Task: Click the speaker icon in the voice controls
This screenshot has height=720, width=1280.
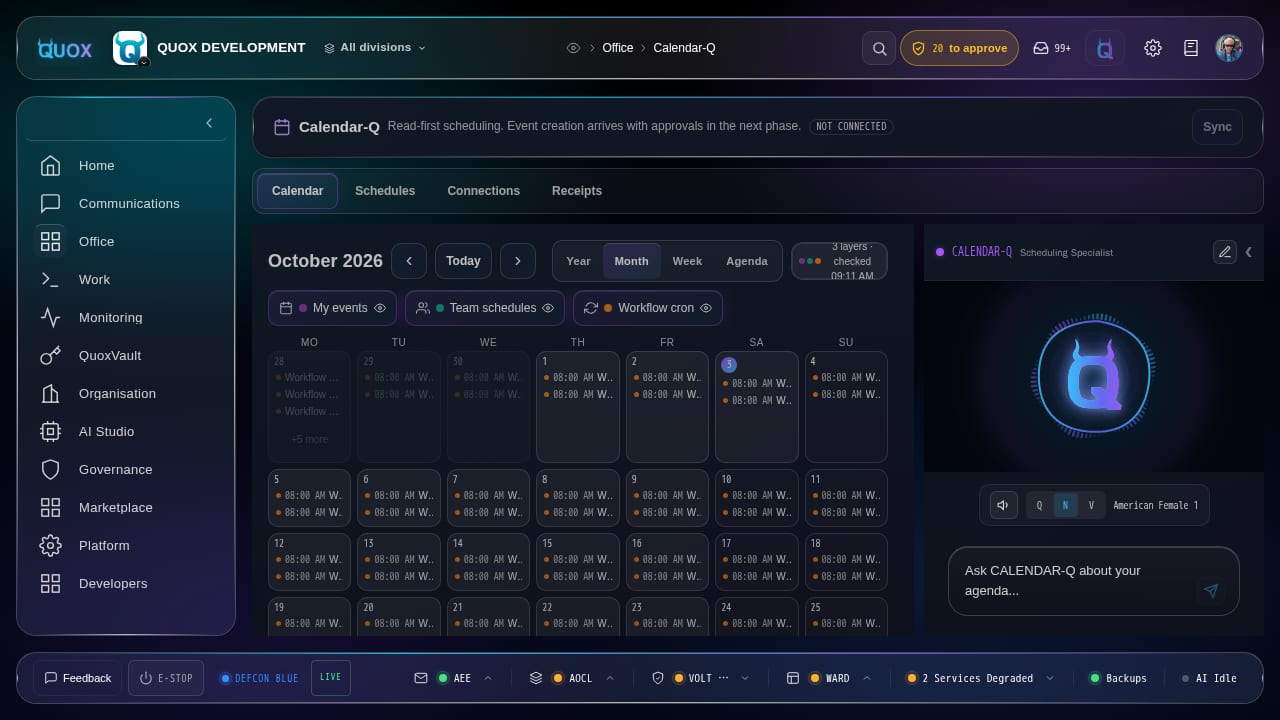Action: pyautogui.click(x=1004, y=505)
